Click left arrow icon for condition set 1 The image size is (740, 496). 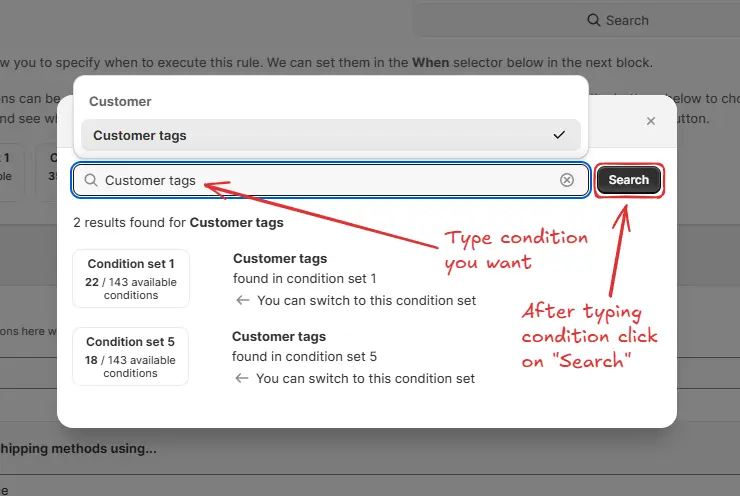241,300
